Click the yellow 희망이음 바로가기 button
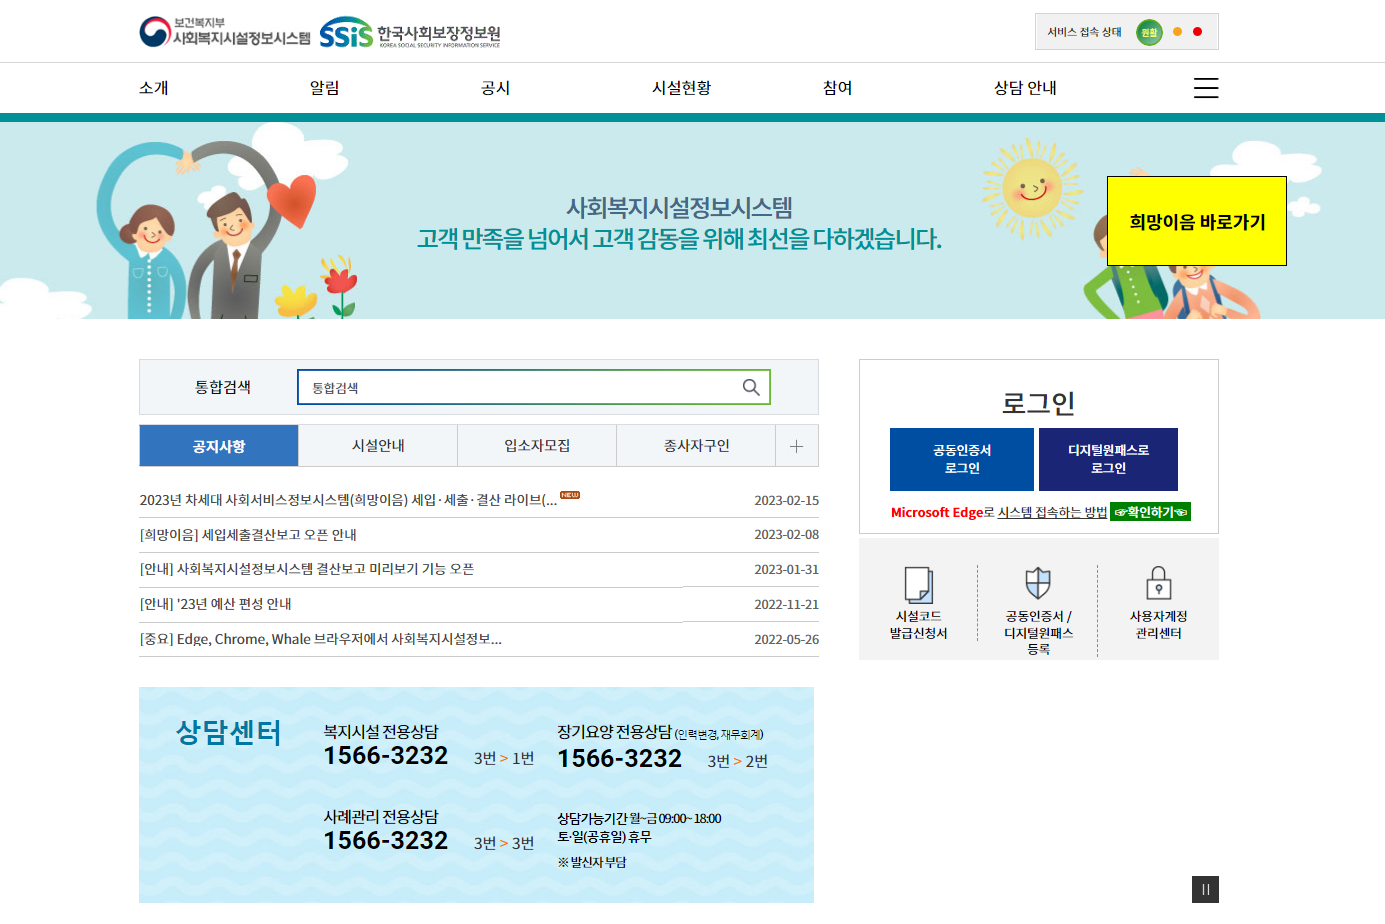Screen dimensions: 1385x924 pyautogui.click(x=1196, y=220)
